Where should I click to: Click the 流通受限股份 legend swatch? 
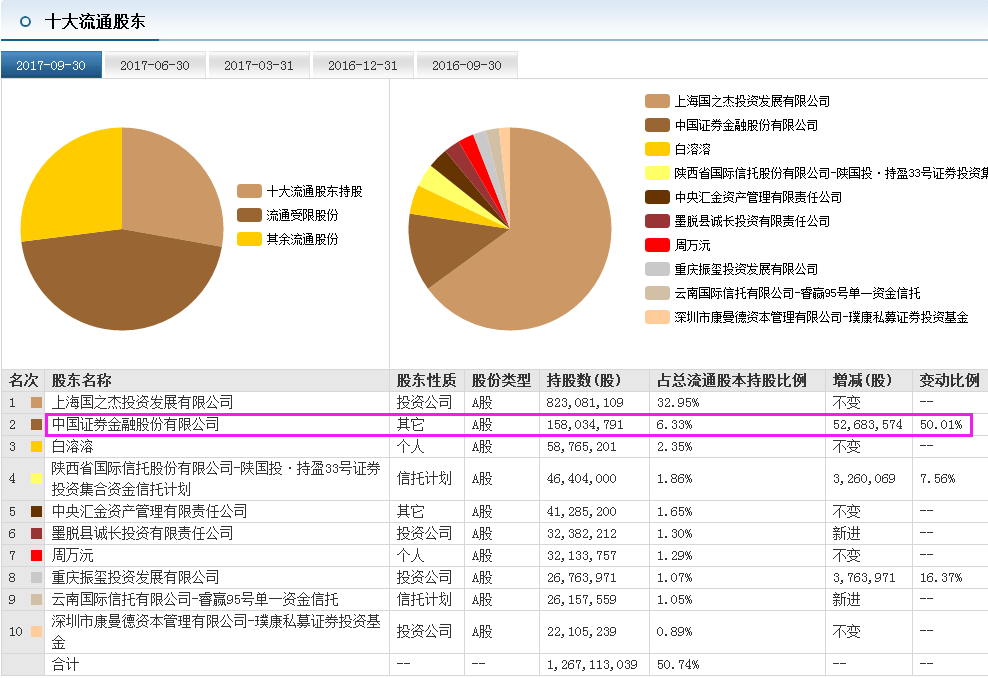click(x=249, y=215)
